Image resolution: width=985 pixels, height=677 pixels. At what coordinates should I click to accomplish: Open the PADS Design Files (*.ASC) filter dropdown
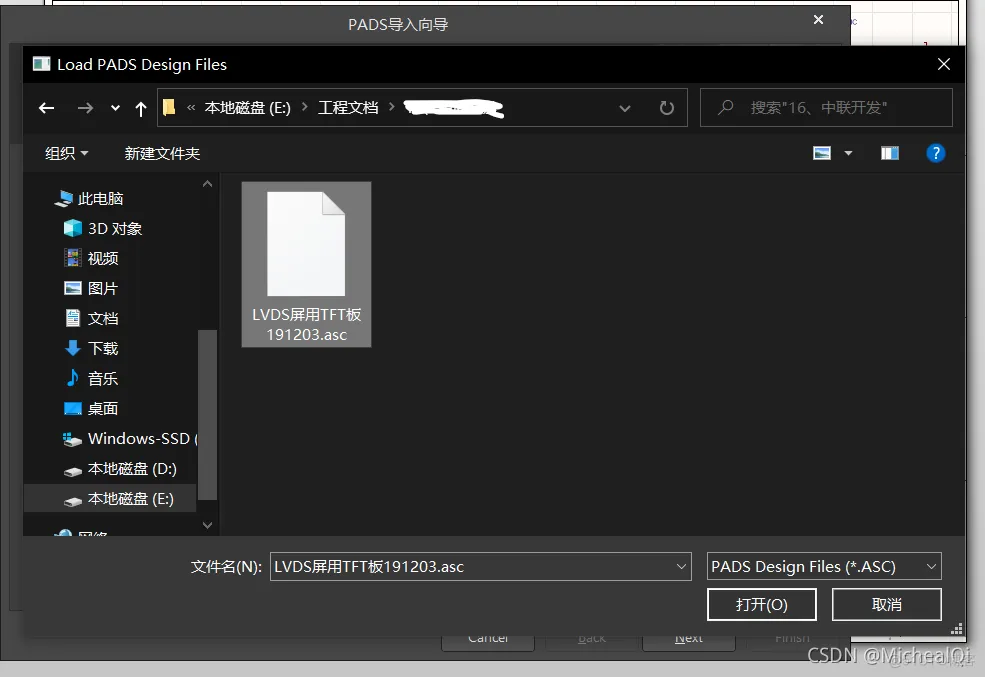point(824,566)
